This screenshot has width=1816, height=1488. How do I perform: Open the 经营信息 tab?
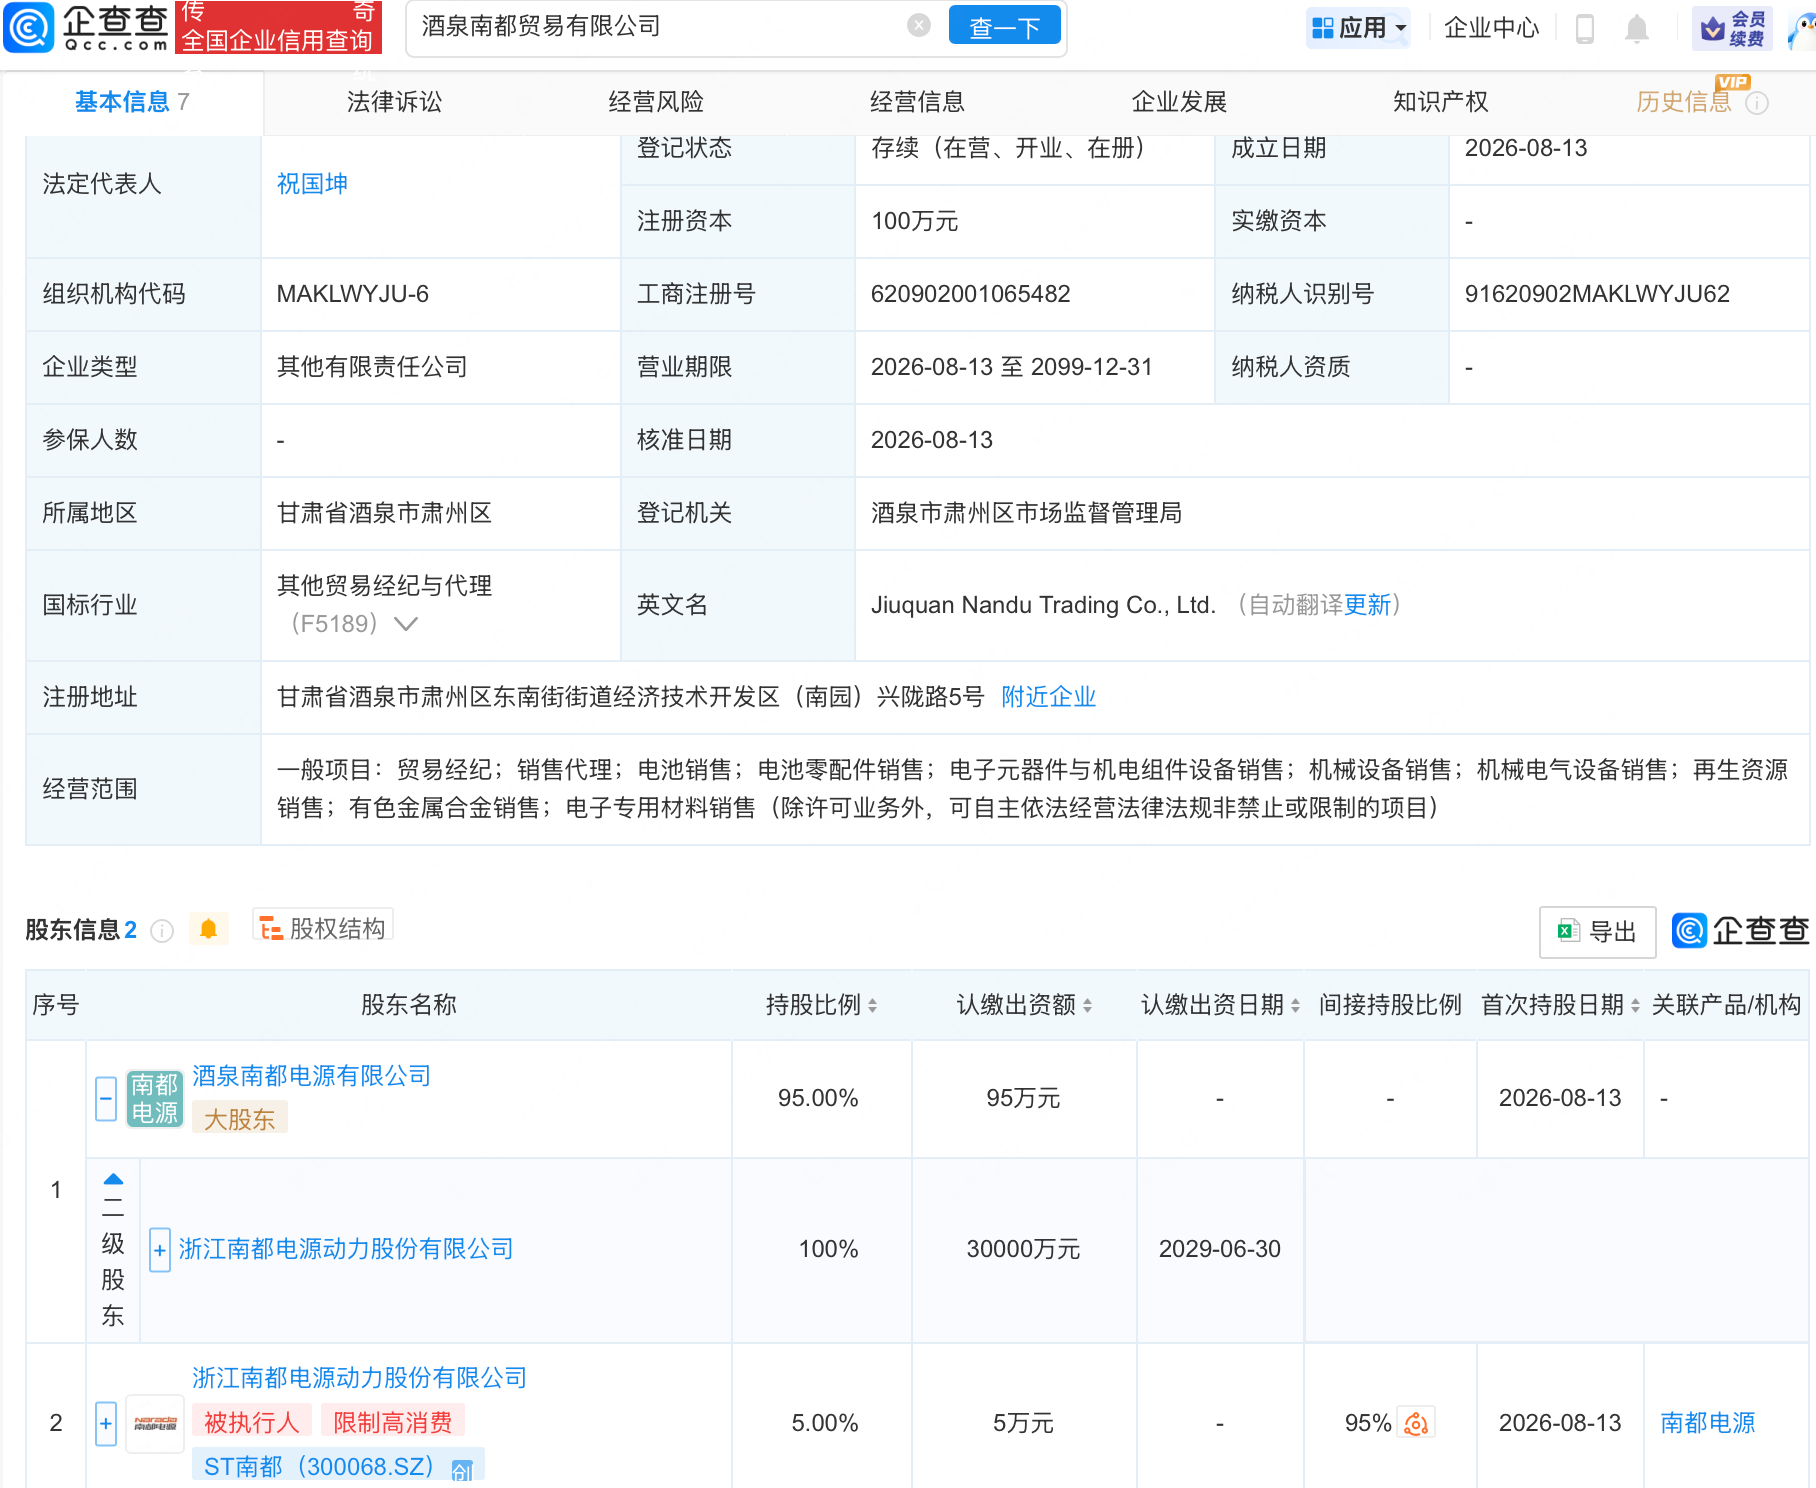(x=917, y=102)
